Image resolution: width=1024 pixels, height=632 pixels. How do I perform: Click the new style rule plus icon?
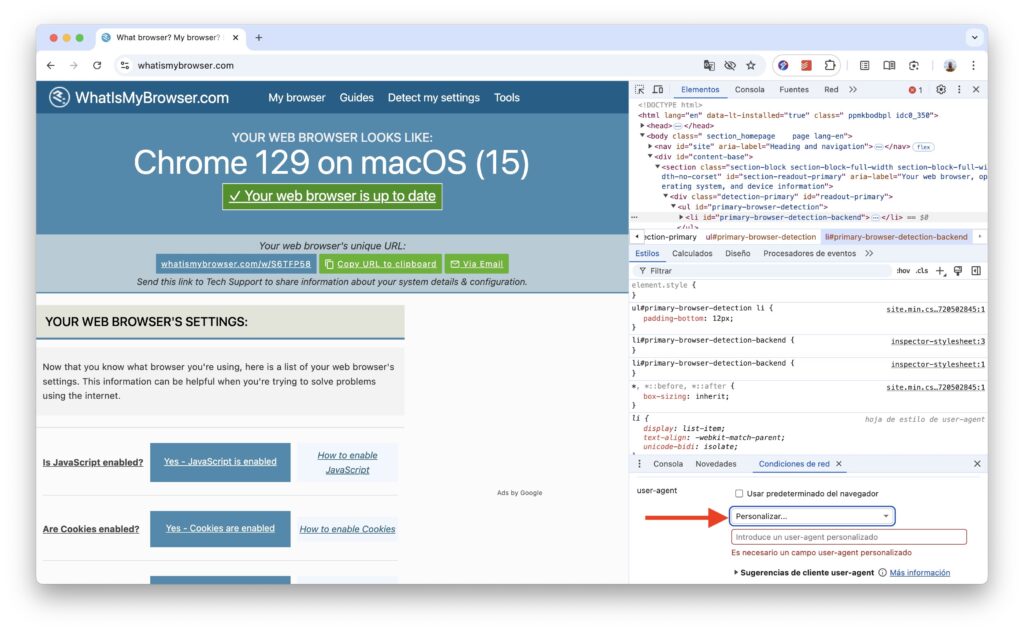pyautogui.click(x=940, y=271)
